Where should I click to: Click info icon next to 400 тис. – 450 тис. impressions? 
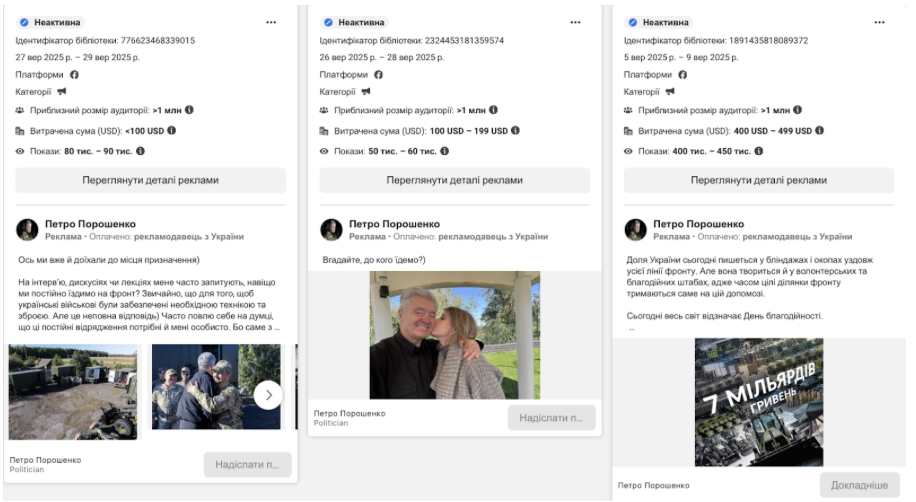(757, 151)
